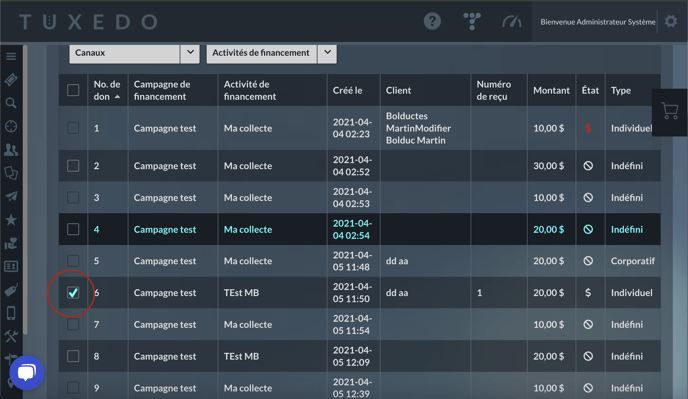This screenshot has width=688, height=399.
Task: Click amount 30,00 $ in row 2
Action: (548, 165)
